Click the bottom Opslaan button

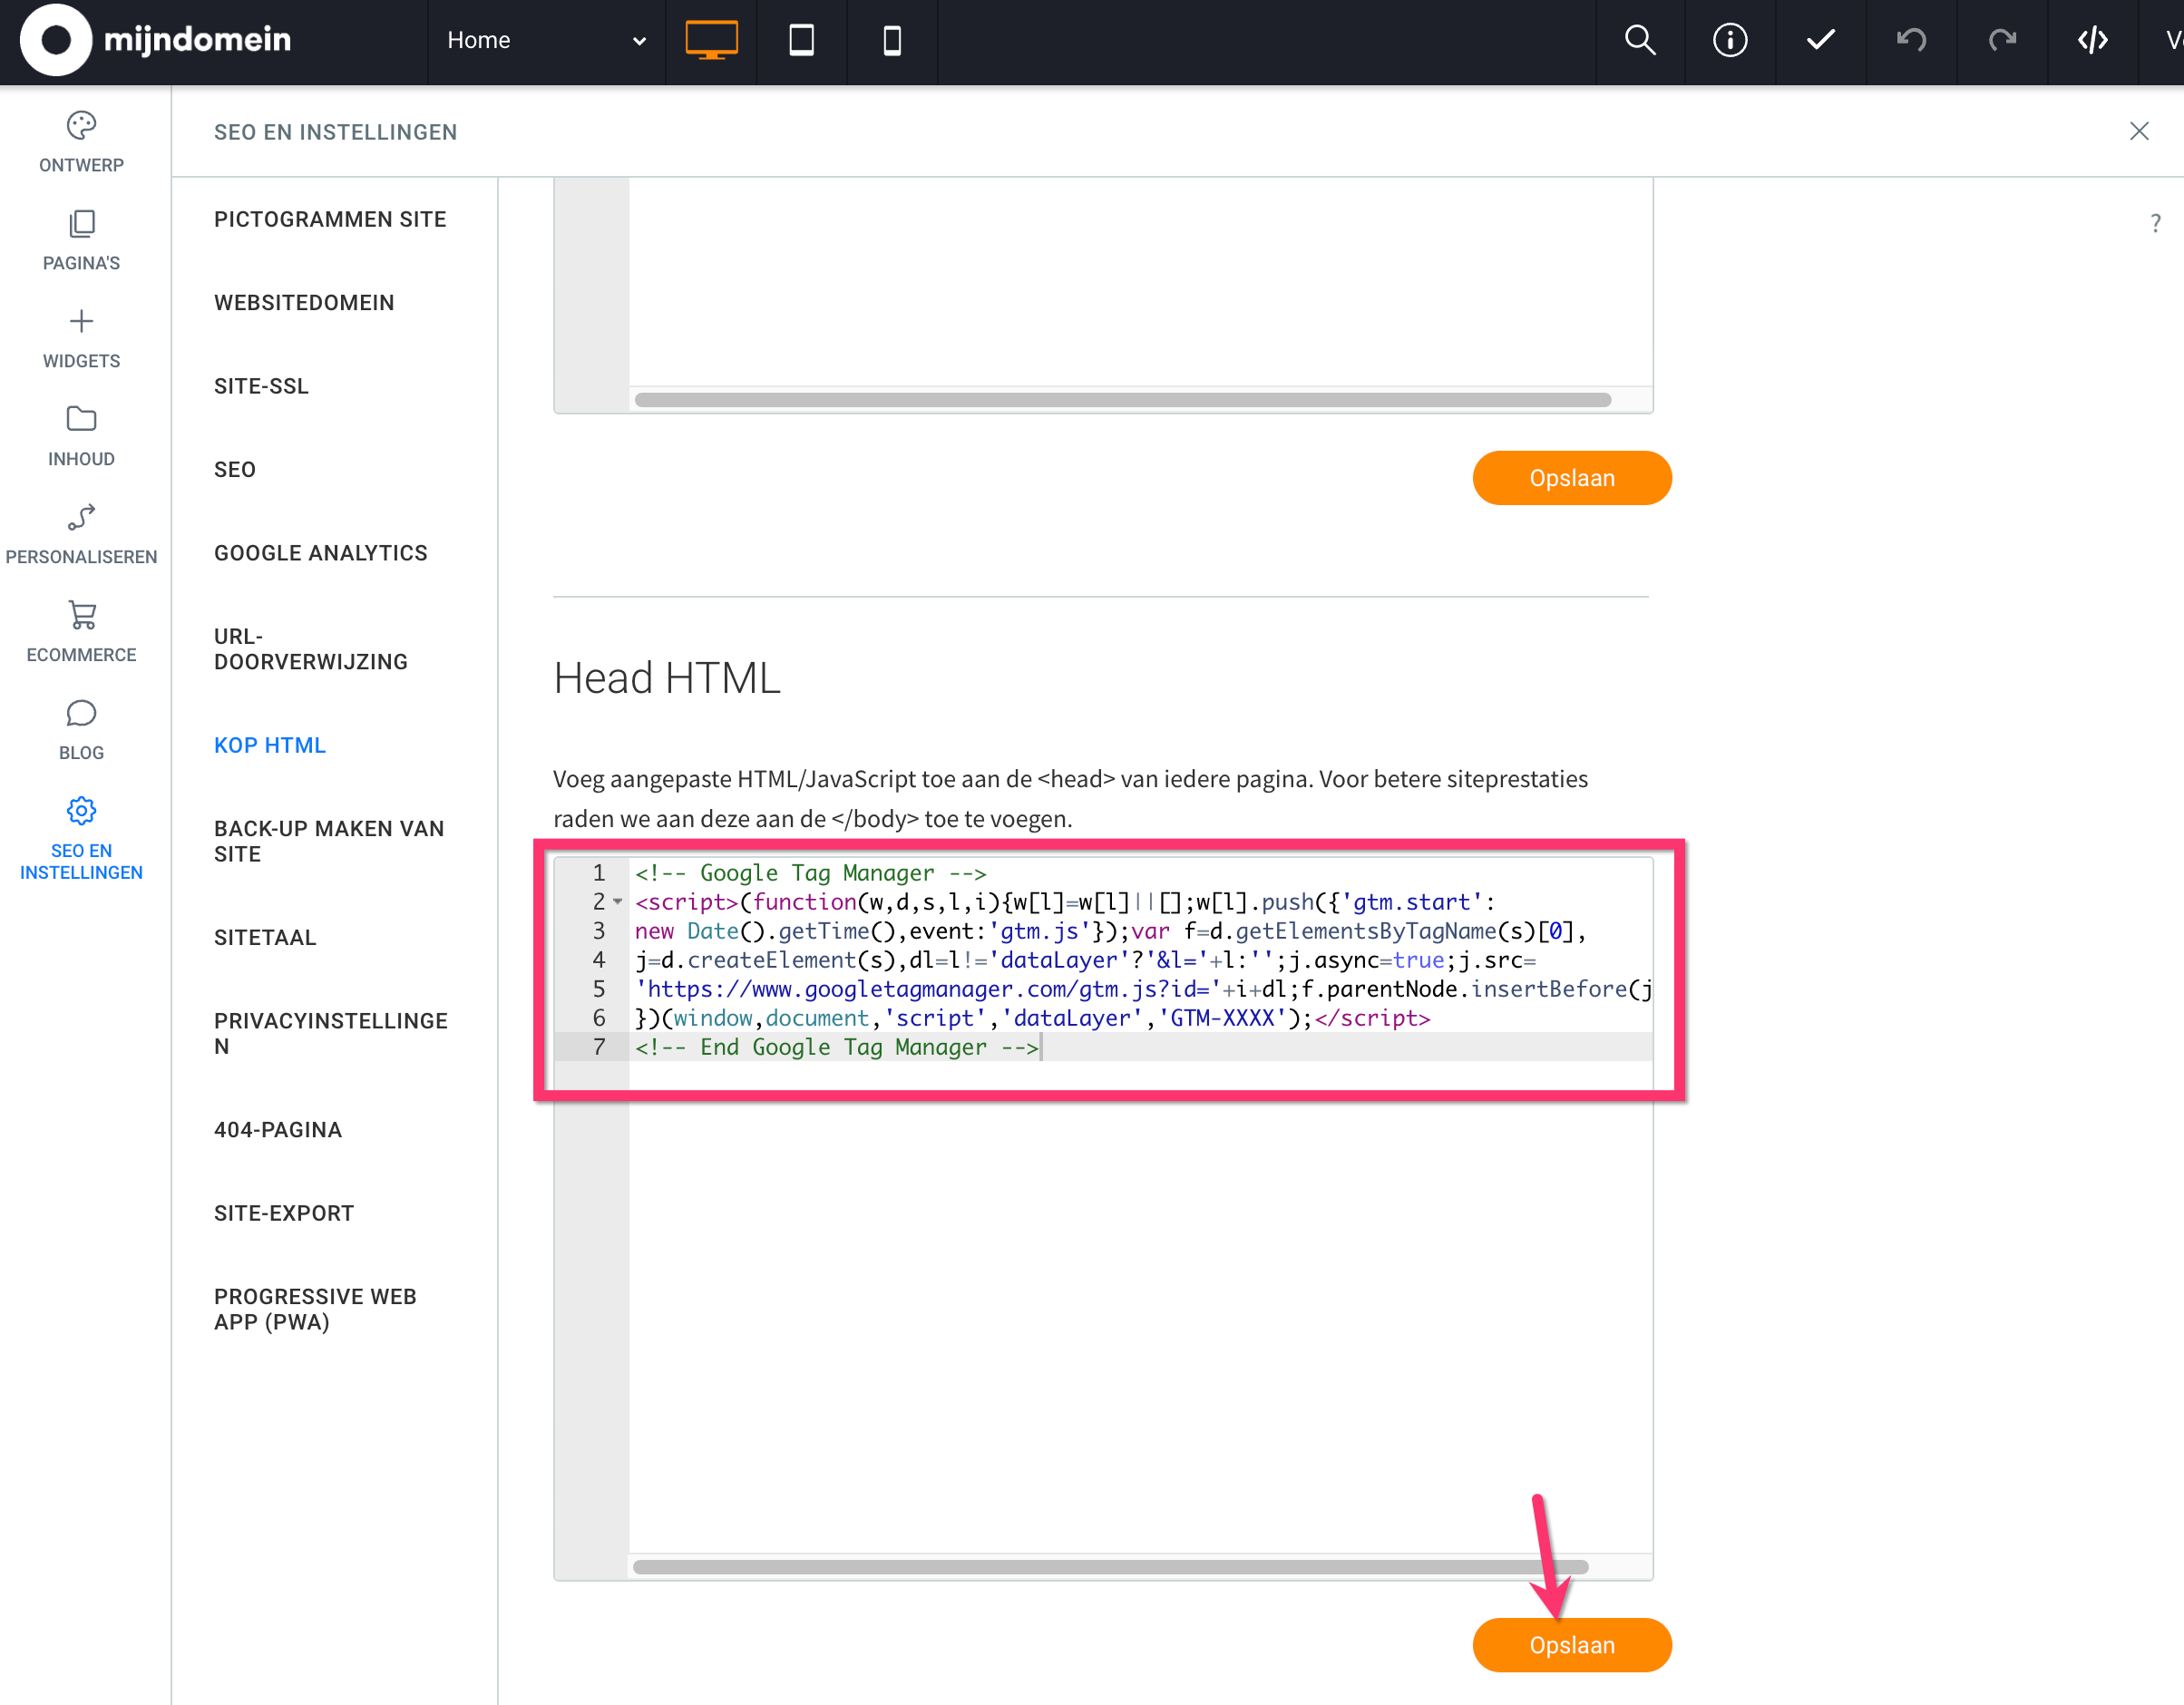coord(1571,1645)
